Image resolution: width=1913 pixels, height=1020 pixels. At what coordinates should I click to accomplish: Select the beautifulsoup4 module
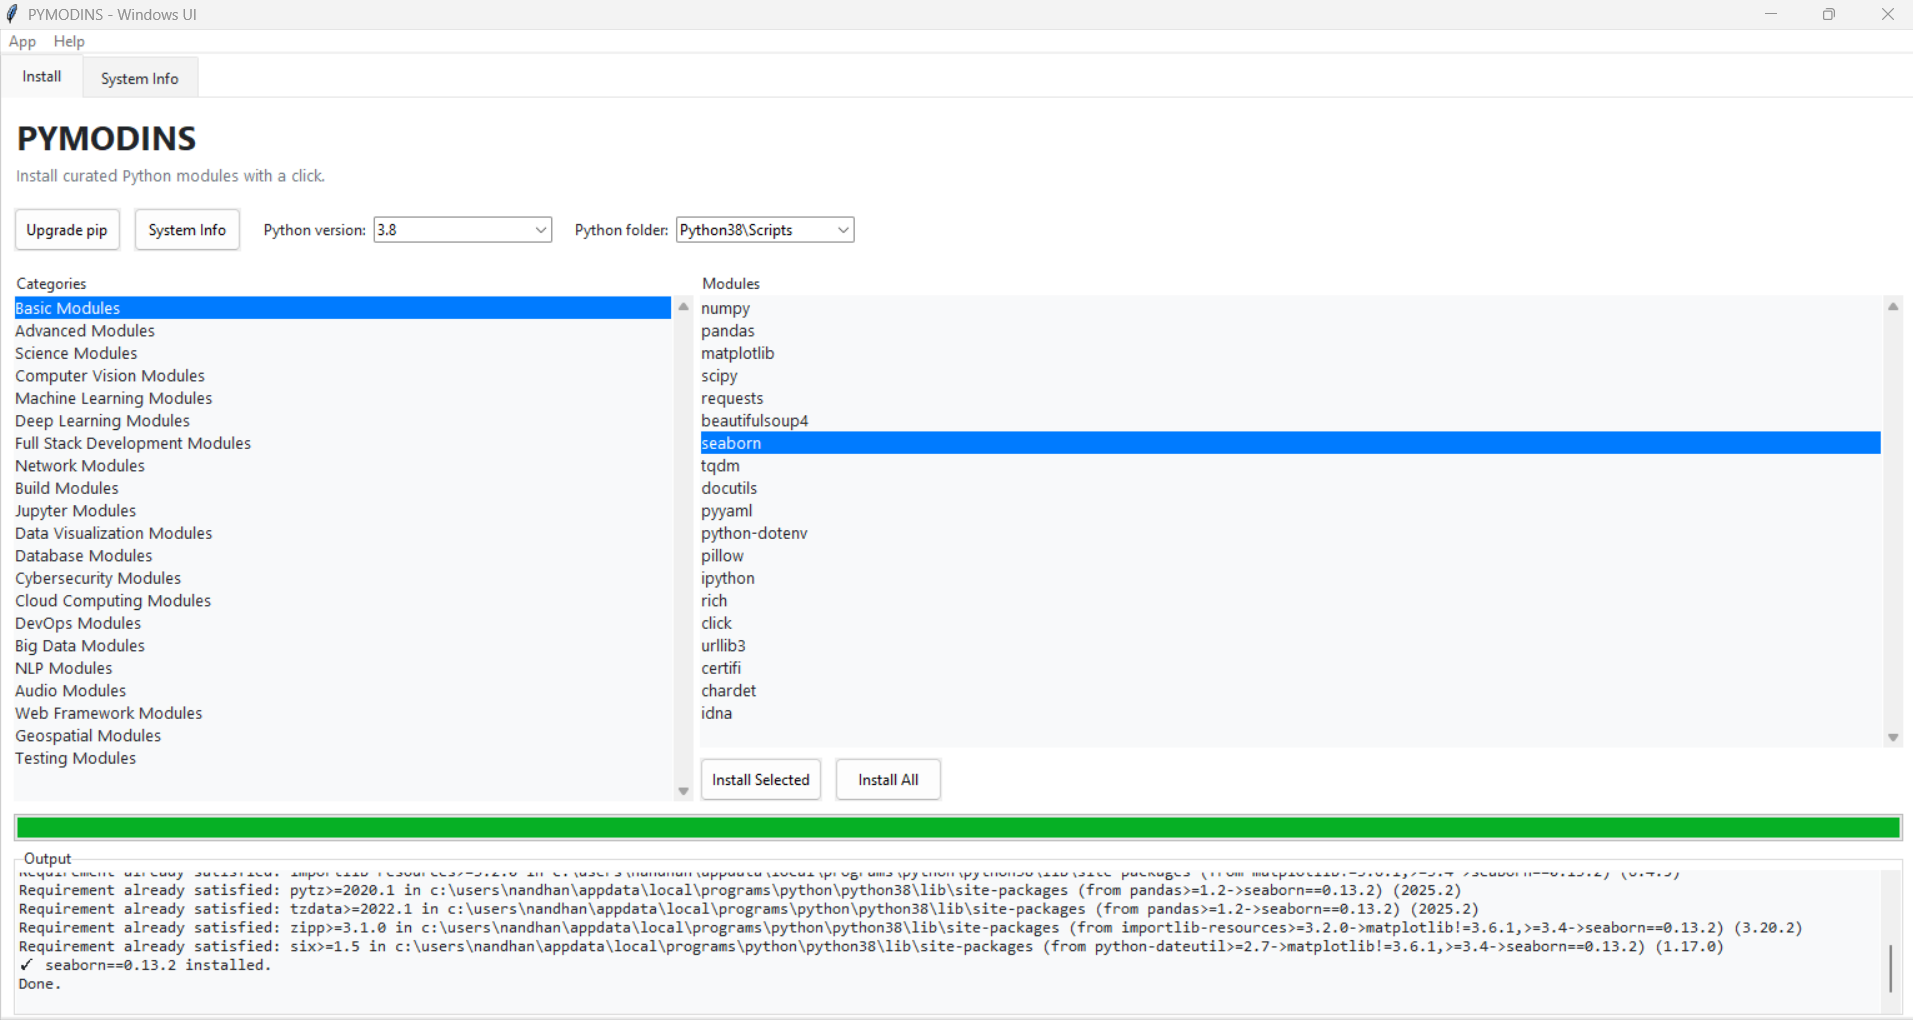(x=754, y=420)
